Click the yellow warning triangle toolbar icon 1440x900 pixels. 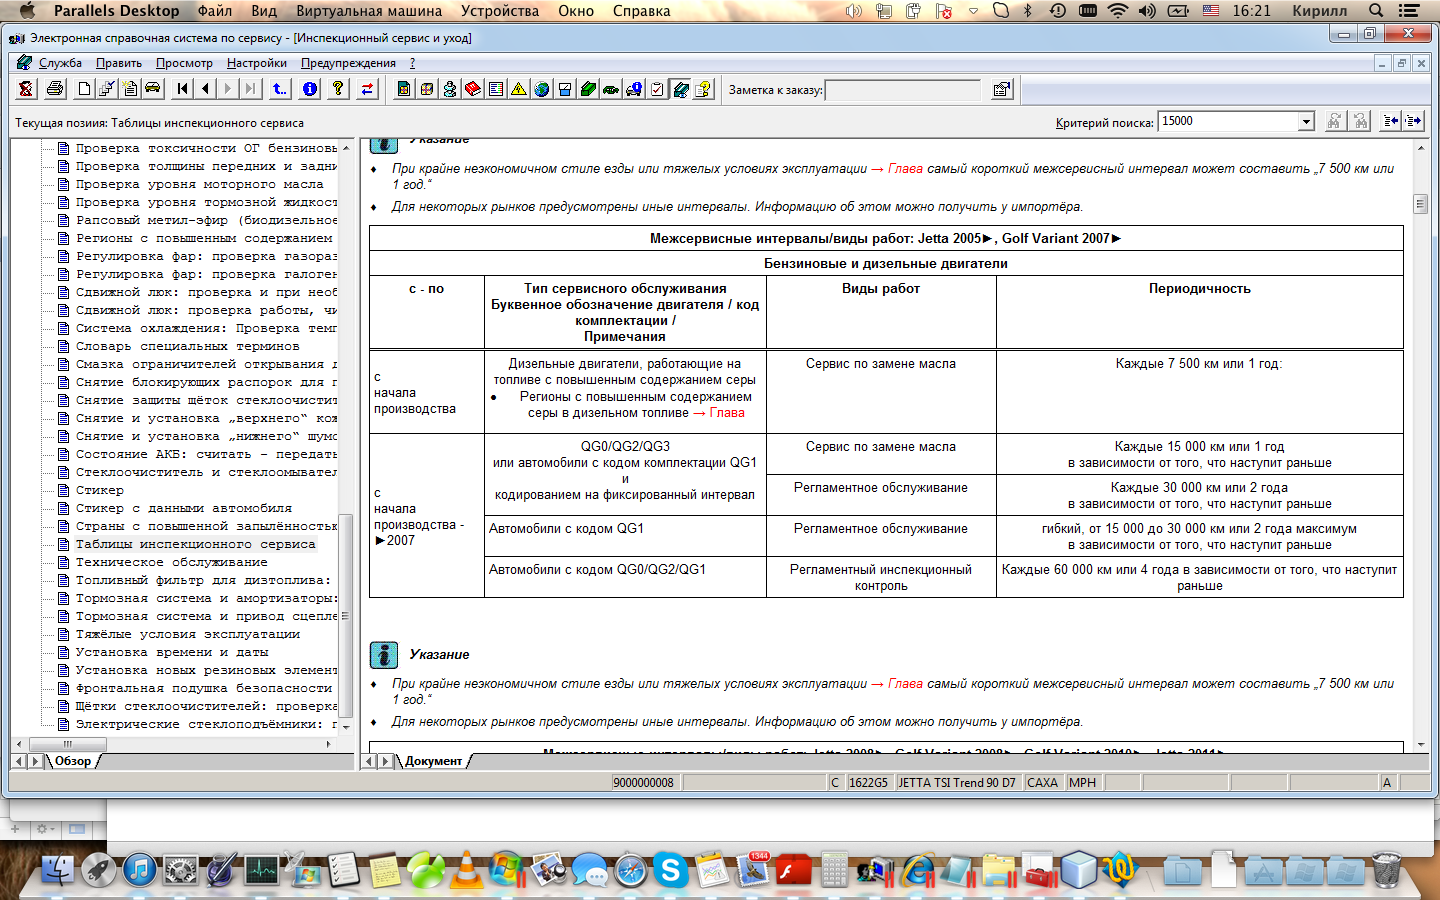pos(518,89)
